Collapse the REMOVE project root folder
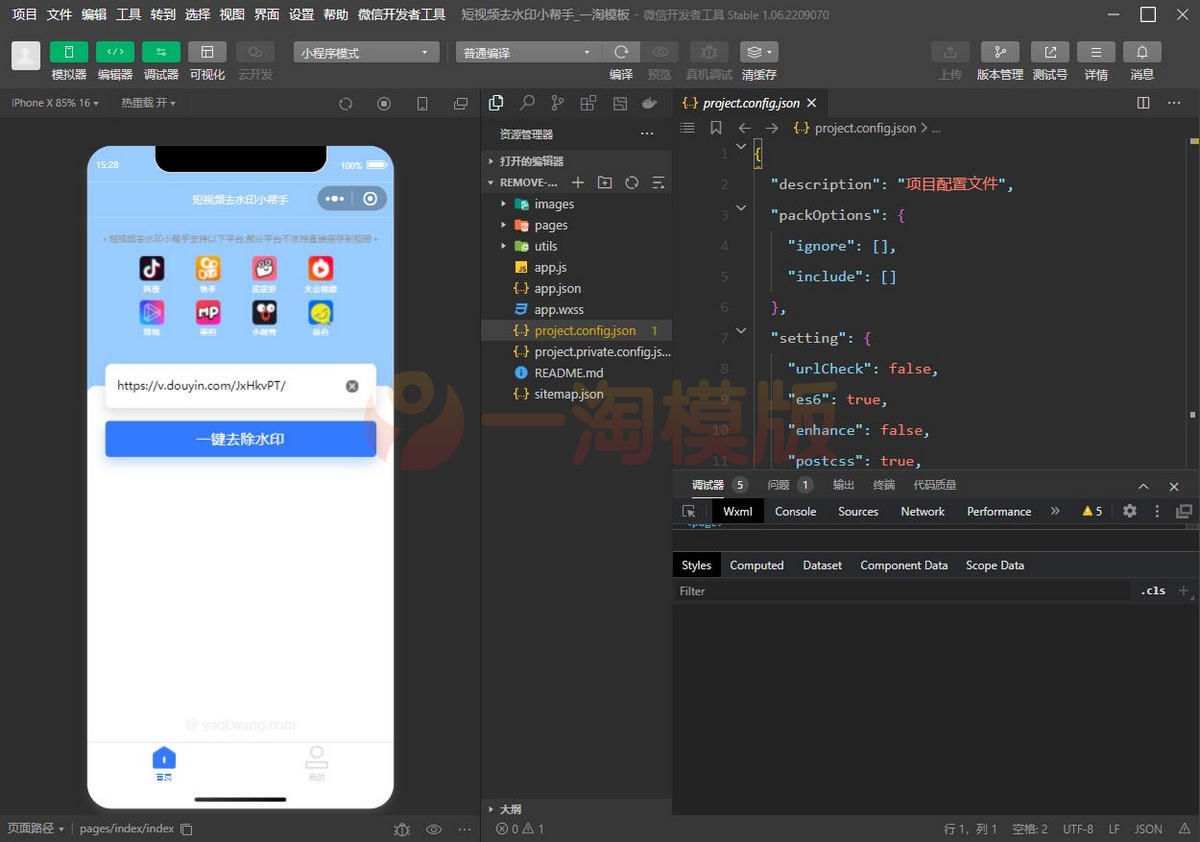This screenshot has height=842, width=1200. (528, 183)
